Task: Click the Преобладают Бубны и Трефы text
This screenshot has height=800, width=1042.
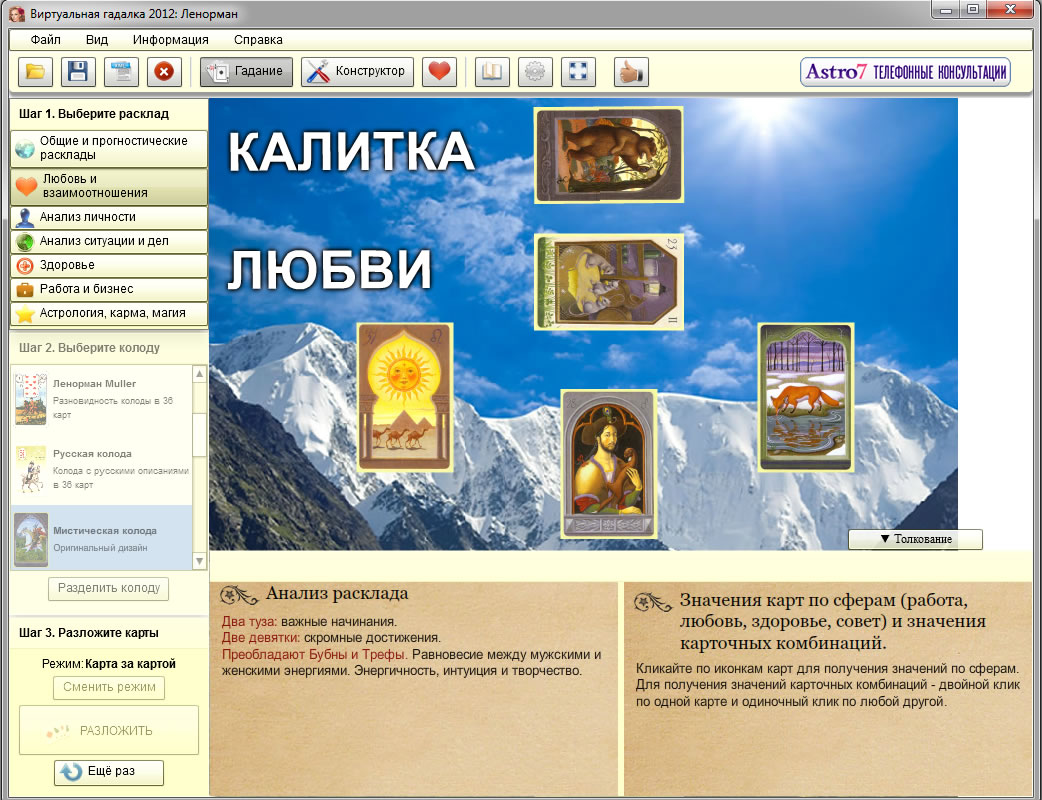Action: tap(314, 654)
